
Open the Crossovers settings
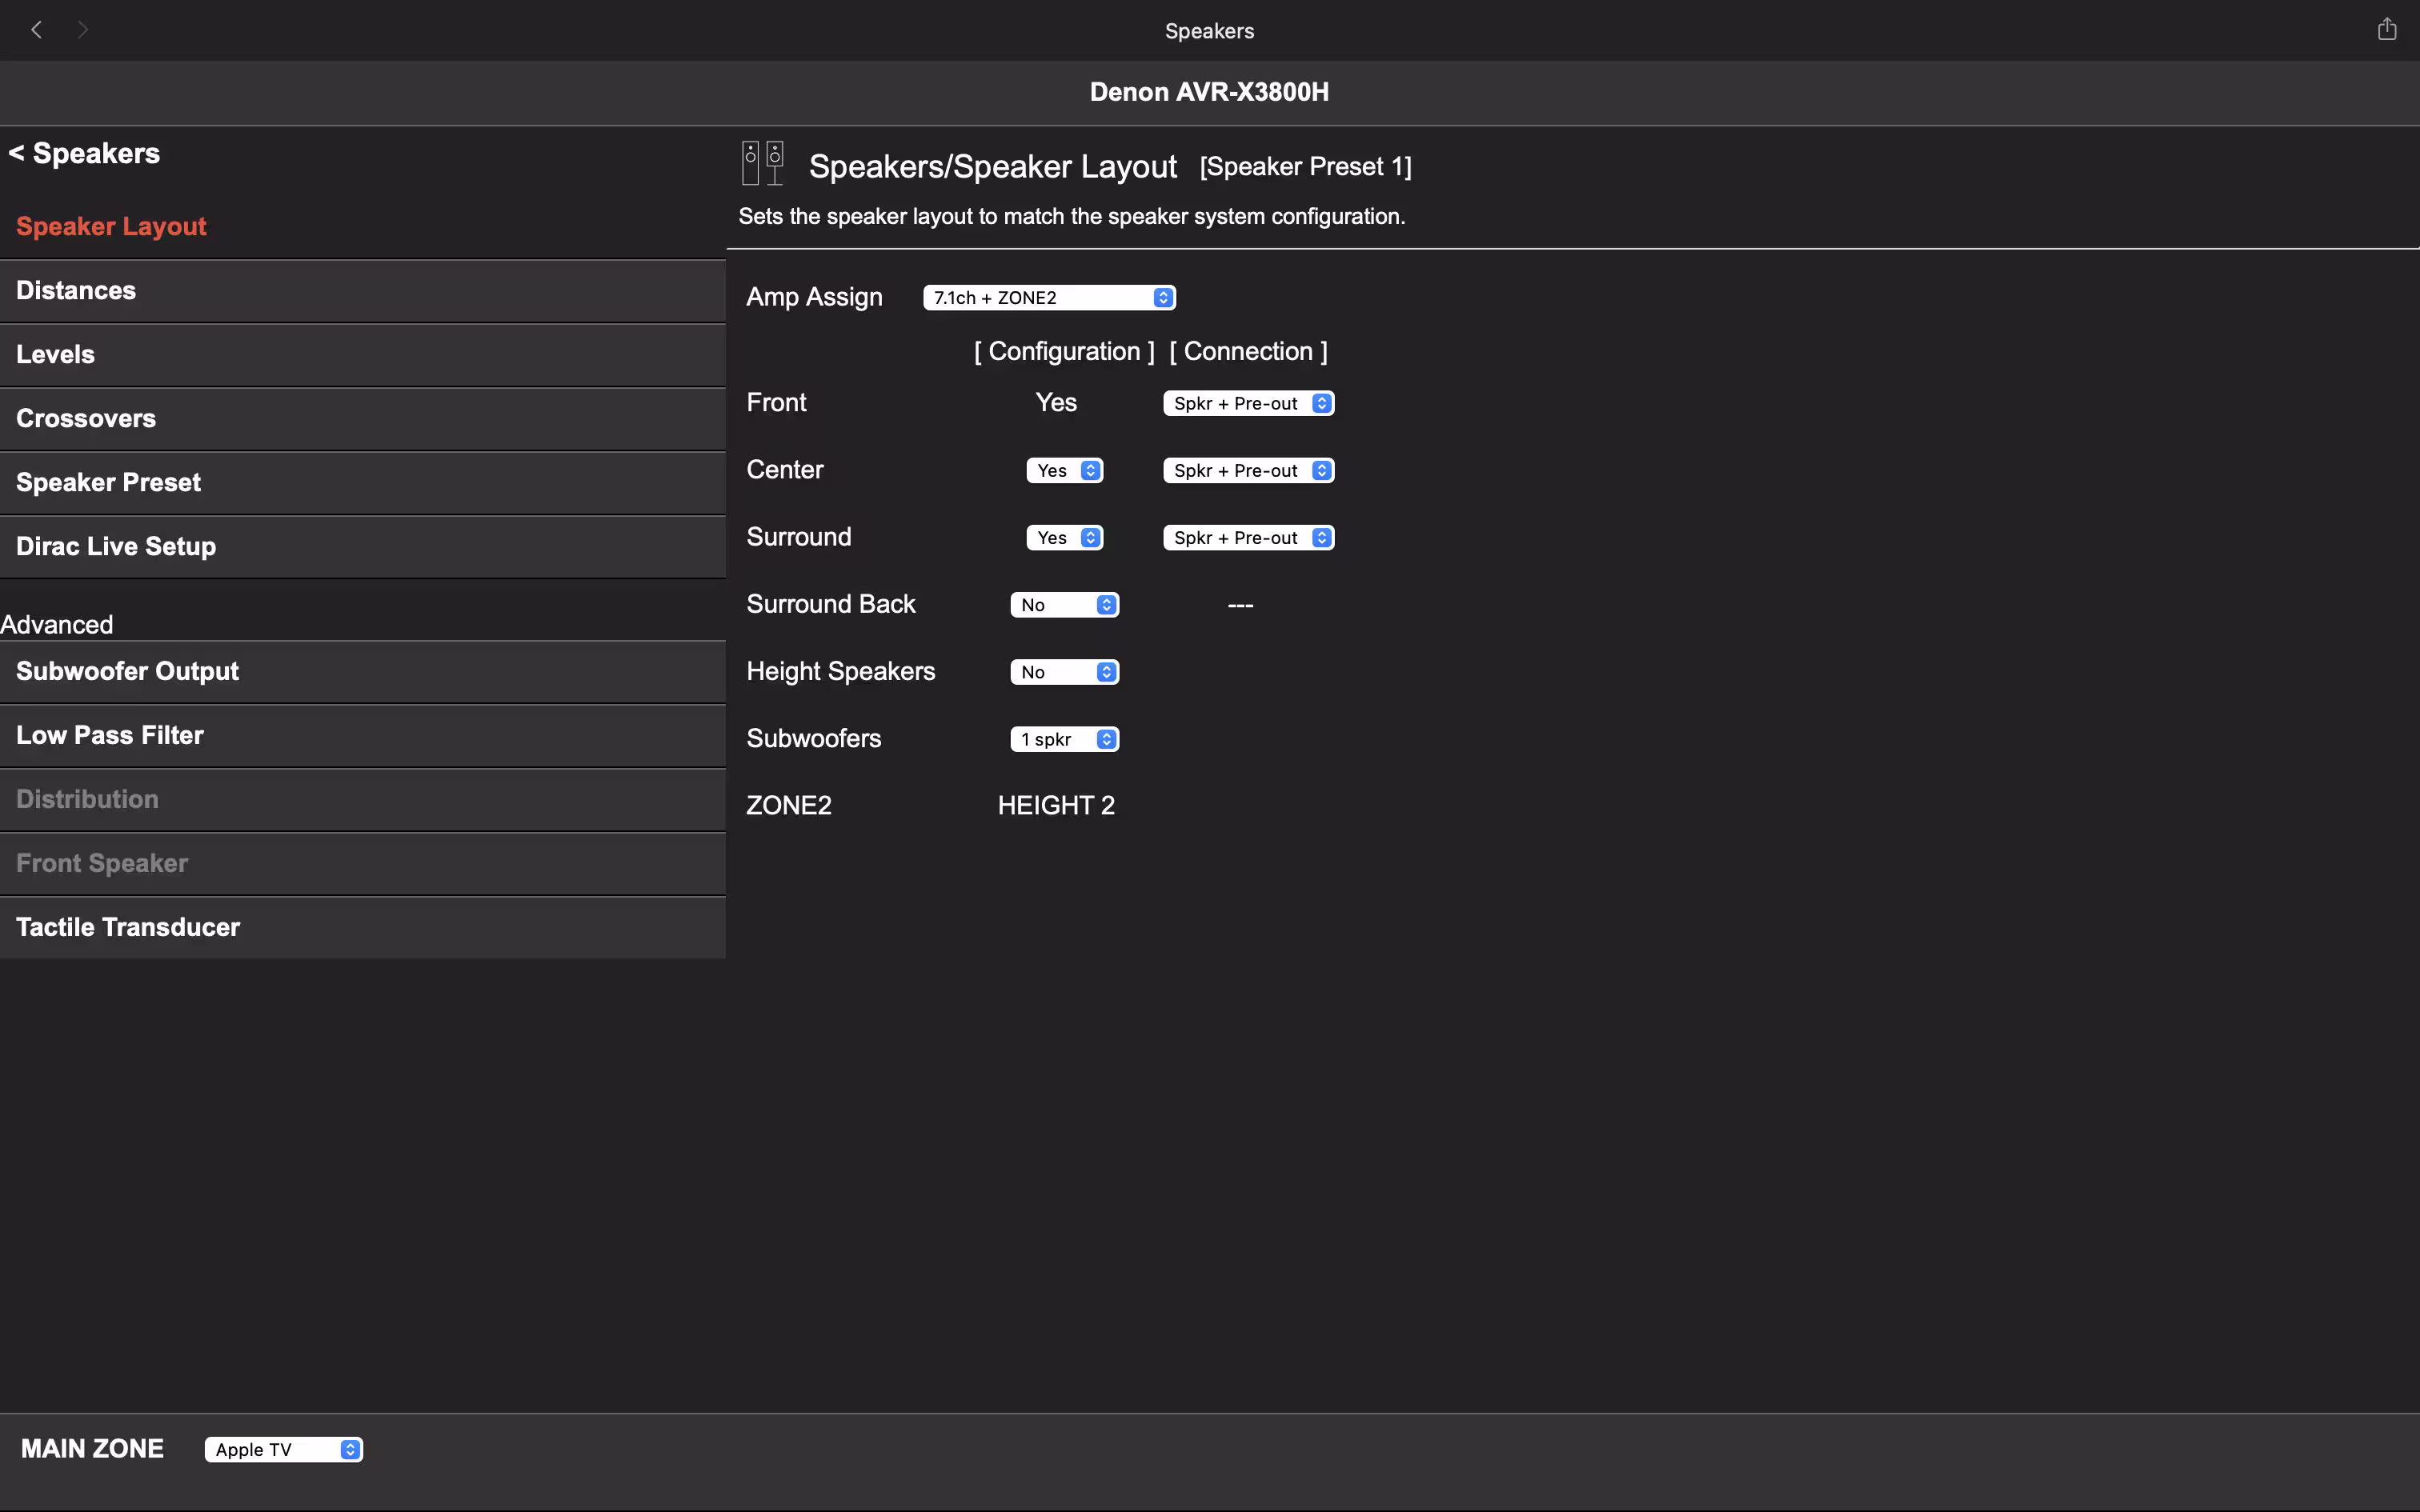tap(86, 419)
